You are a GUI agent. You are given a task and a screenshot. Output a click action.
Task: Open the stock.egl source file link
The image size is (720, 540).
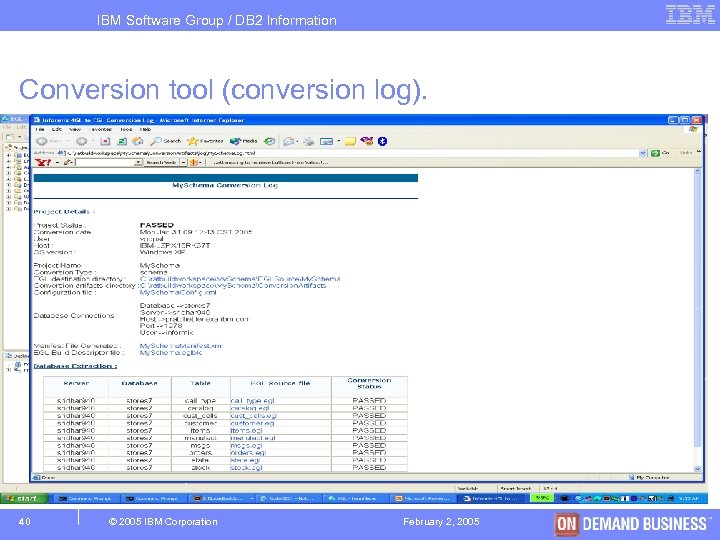(x=246, y=467)
